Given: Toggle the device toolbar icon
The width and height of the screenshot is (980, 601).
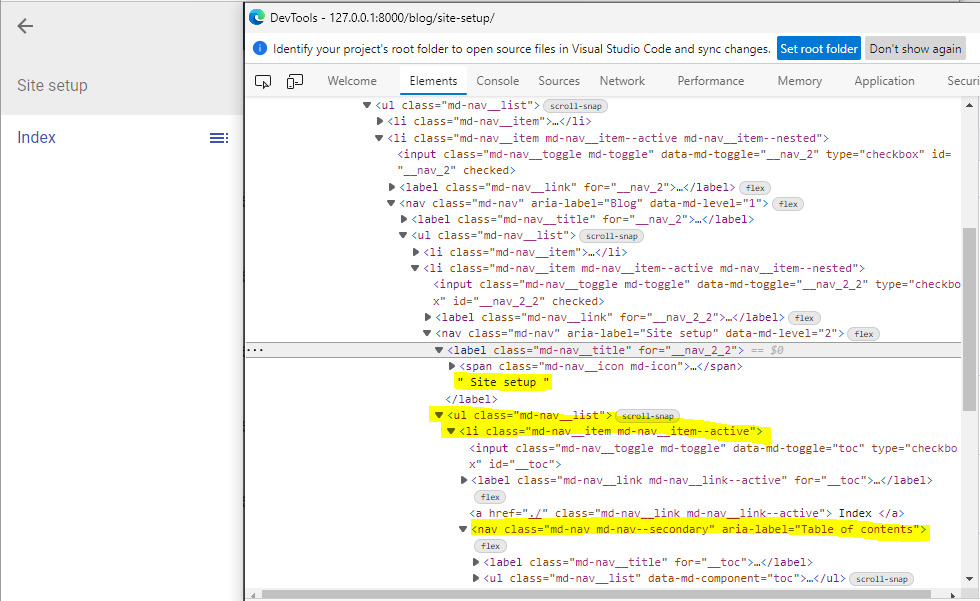Looking at the screenshot, I should click(294, 80).
